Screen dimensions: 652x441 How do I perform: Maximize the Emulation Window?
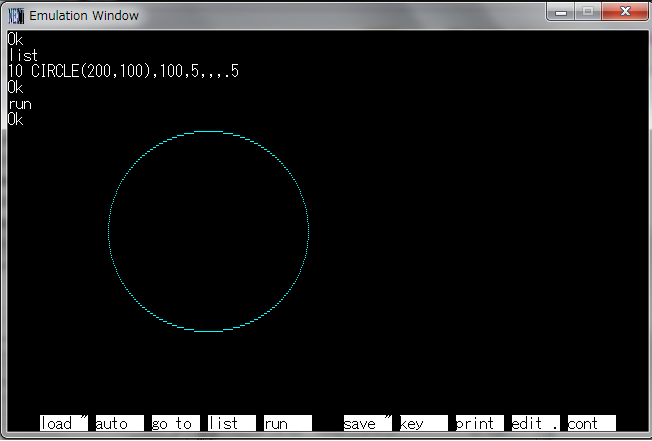587,12
